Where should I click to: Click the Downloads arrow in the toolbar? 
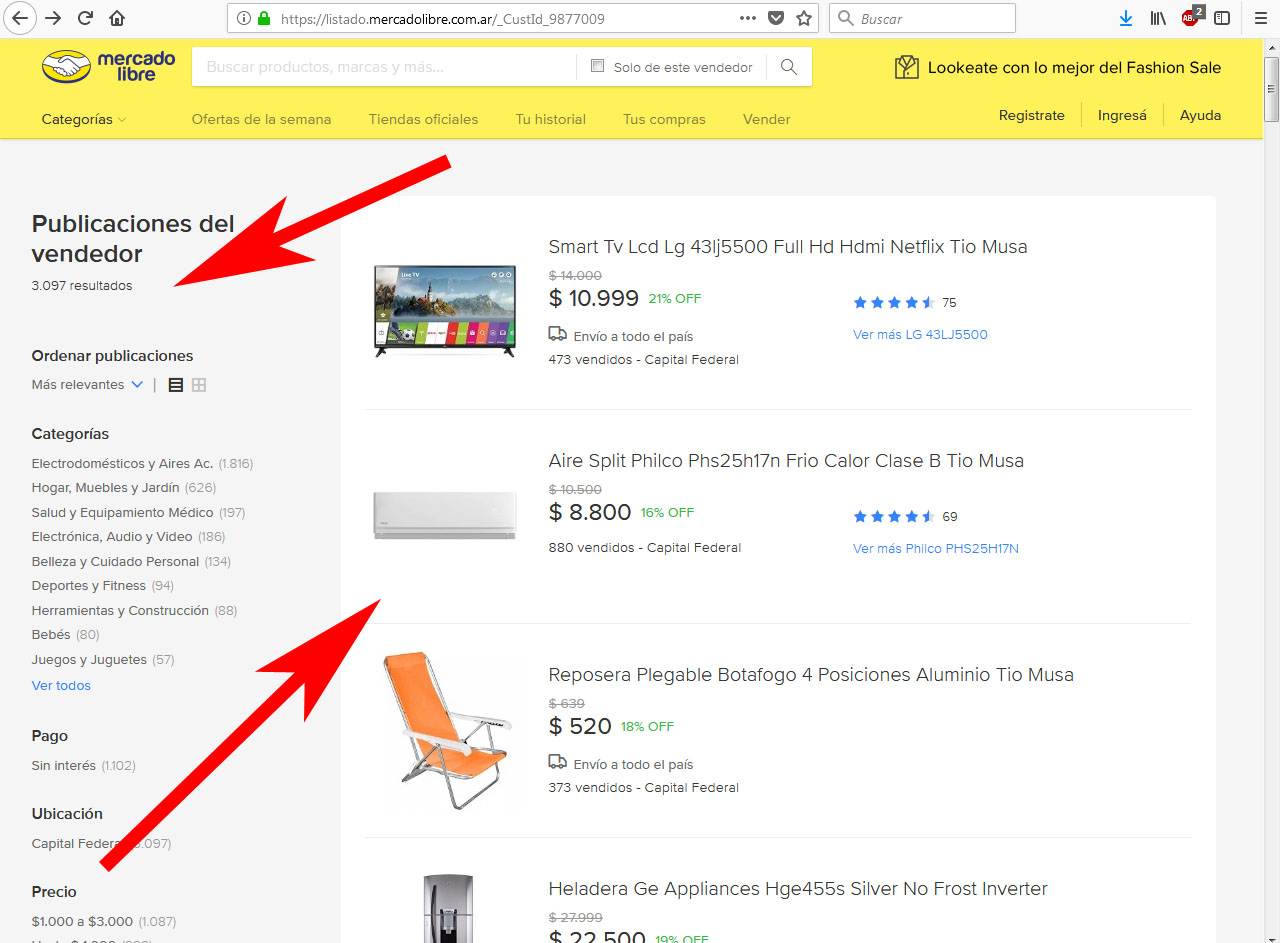click(x=1126, y=17)
